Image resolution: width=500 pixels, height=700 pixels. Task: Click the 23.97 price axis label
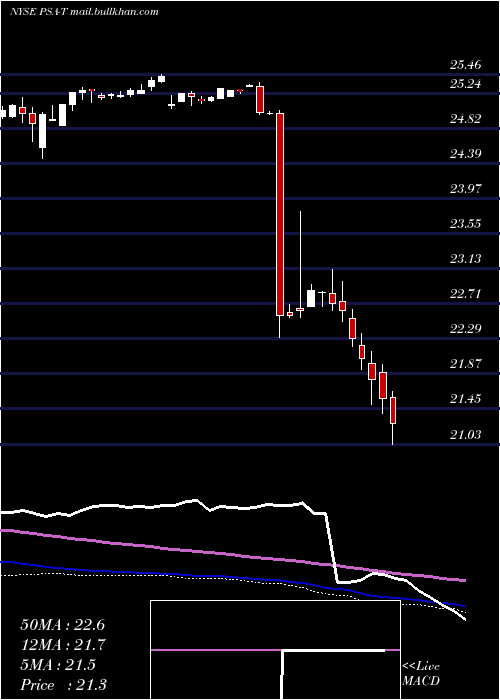point(466,189)
